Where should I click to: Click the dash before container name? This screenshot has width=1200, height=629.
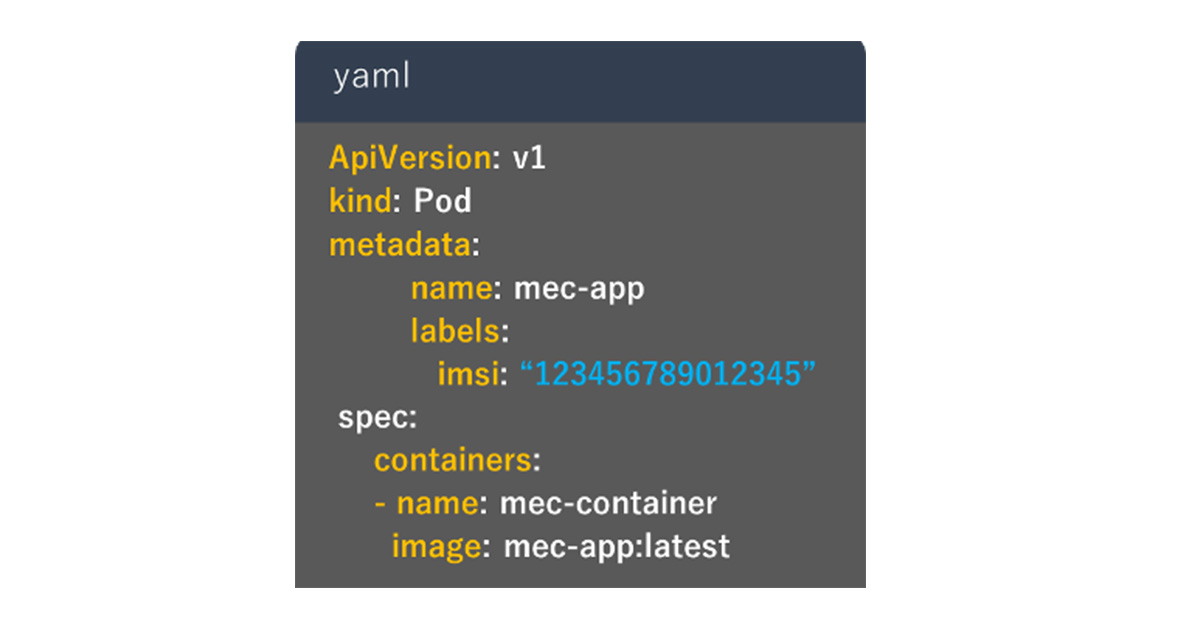pos(381,503)
